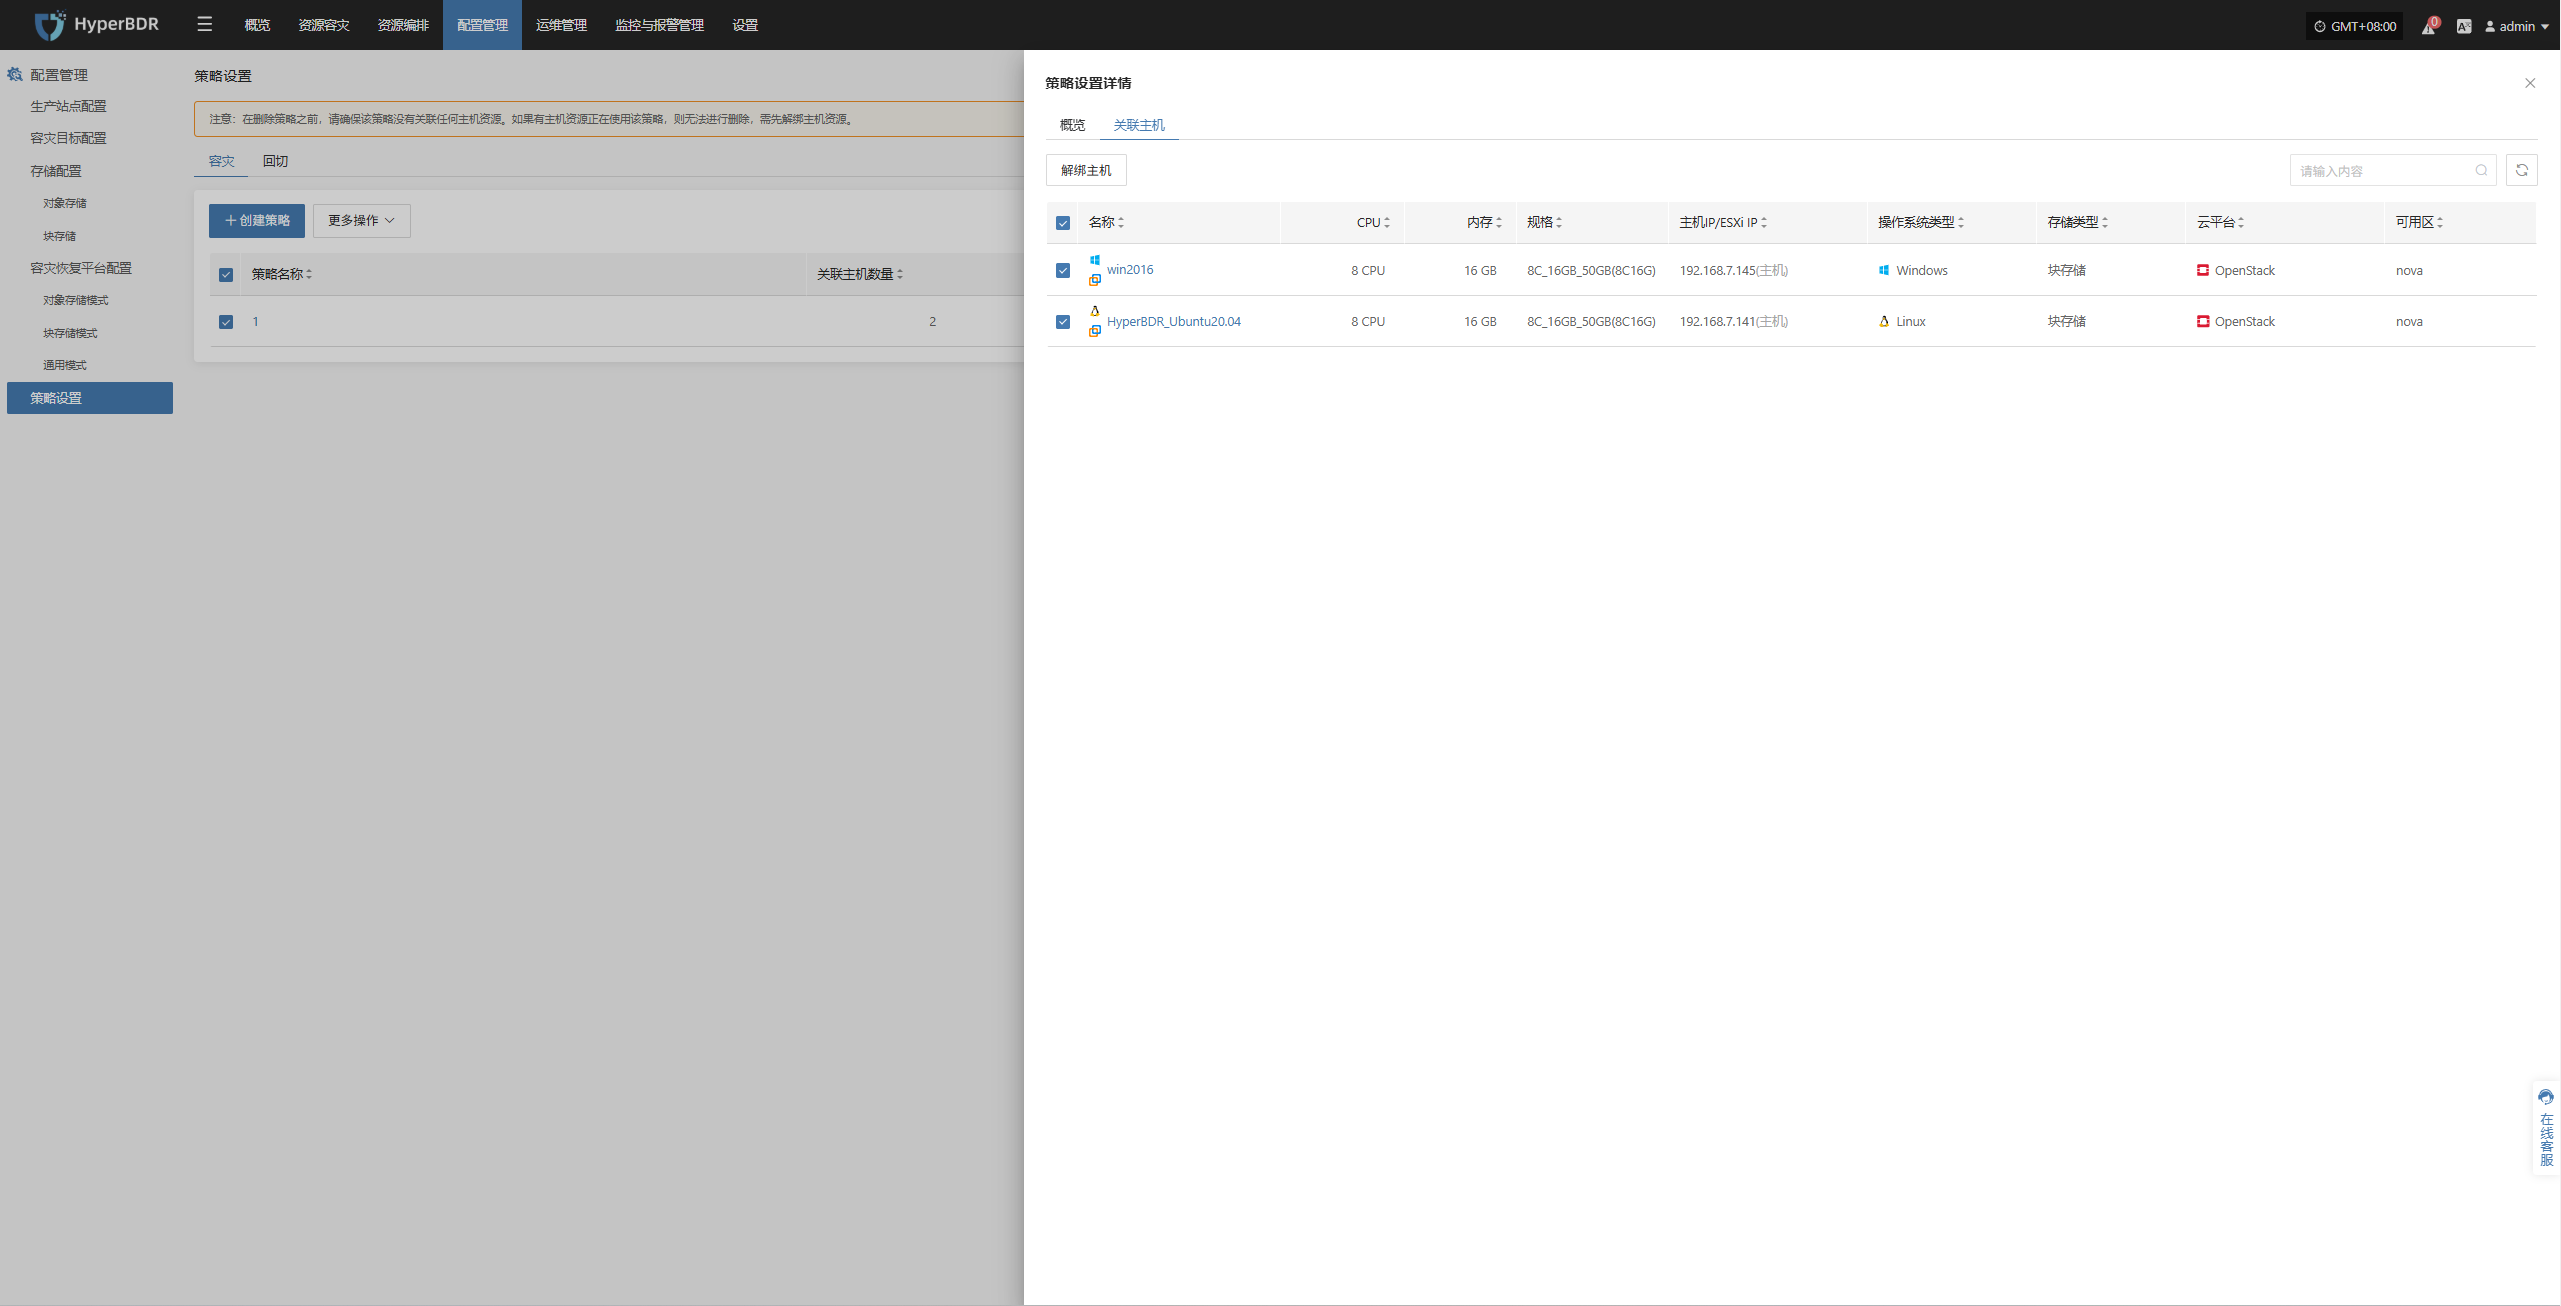2561x1306 pixels.
Task: Open 监控与报警管理 in top navigation
Action: (659, 25)
